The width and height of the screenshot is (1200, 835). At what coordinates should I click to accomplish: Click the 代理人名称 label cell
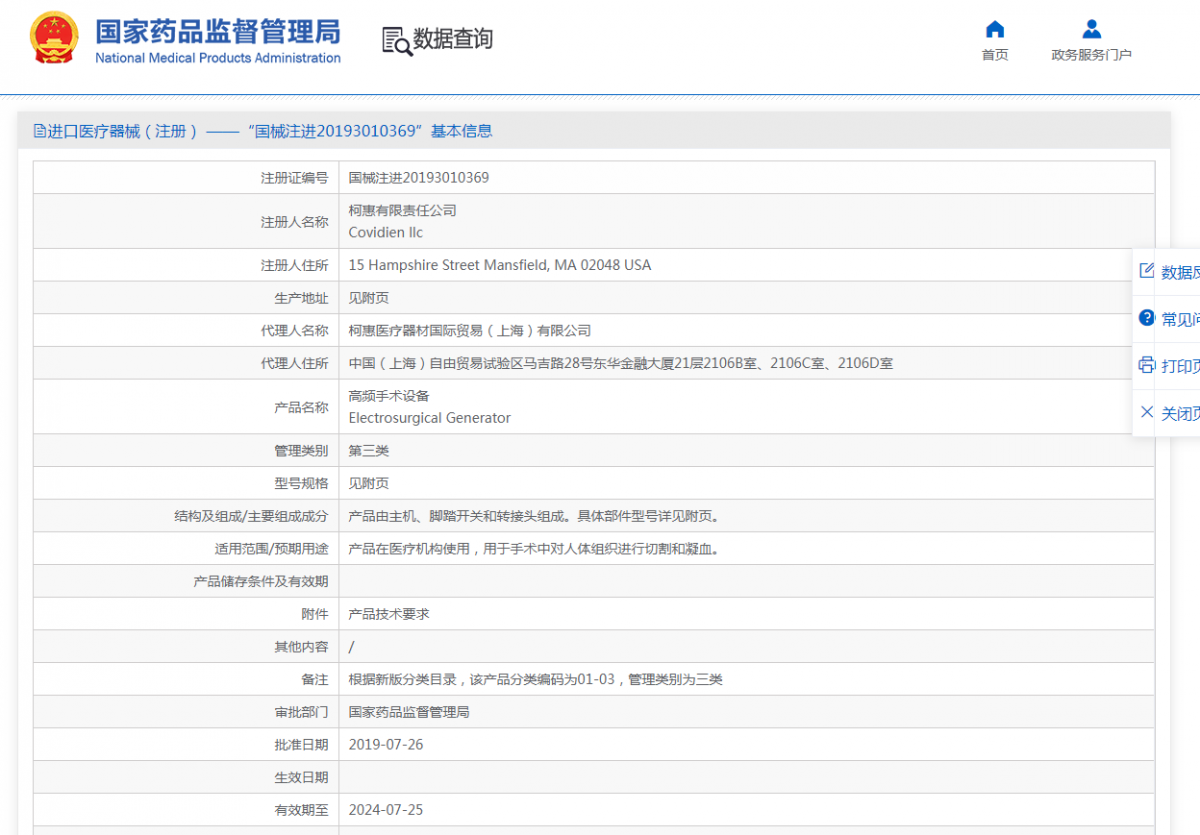coord(186,330)
